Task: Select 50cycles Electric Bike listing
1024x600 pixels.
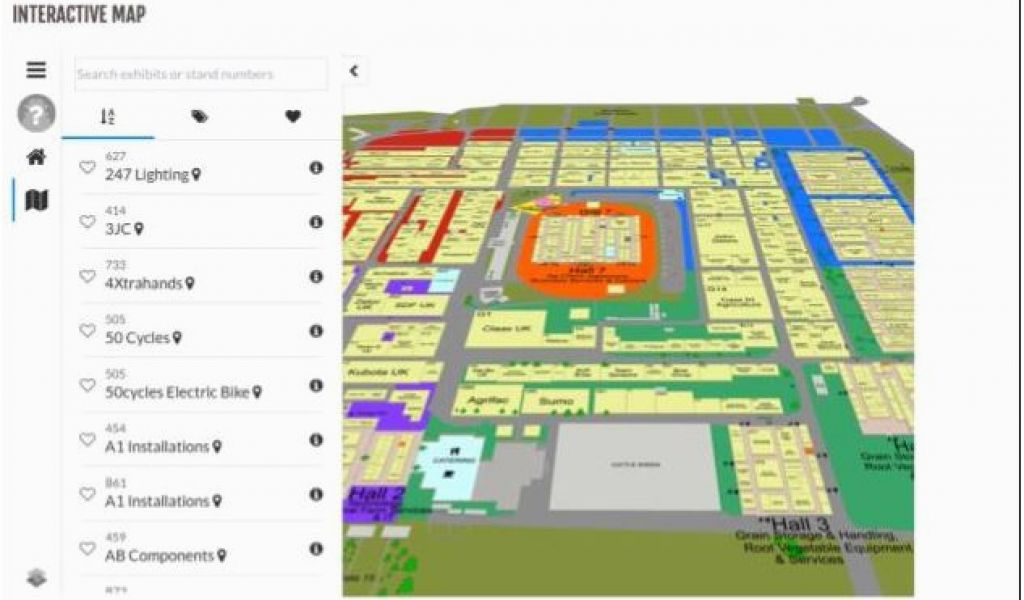Action: coord(176,392)
